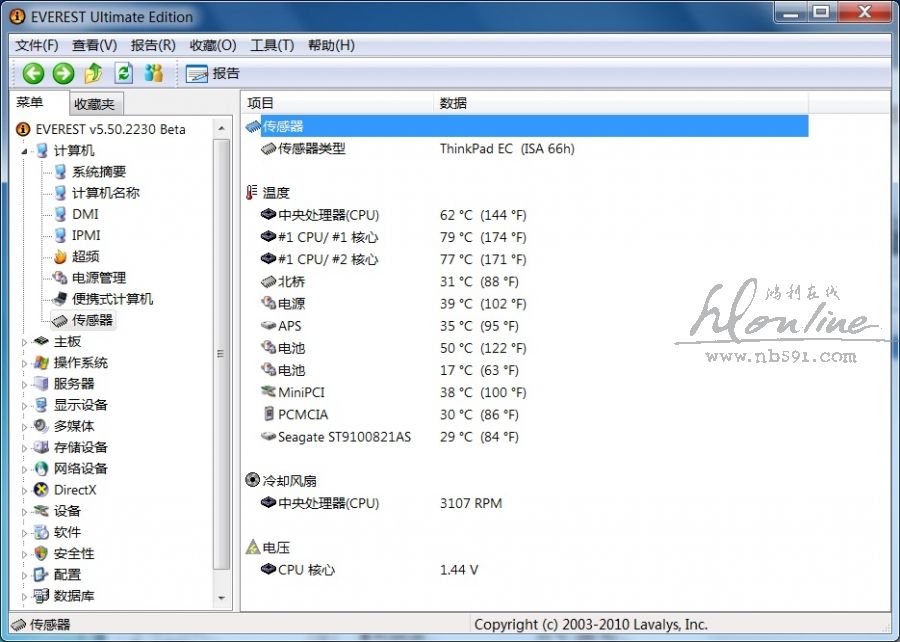
Task: Switch to the 收藏夹 favorites tab
Action: pyautogui.click(x=95, y=104)
